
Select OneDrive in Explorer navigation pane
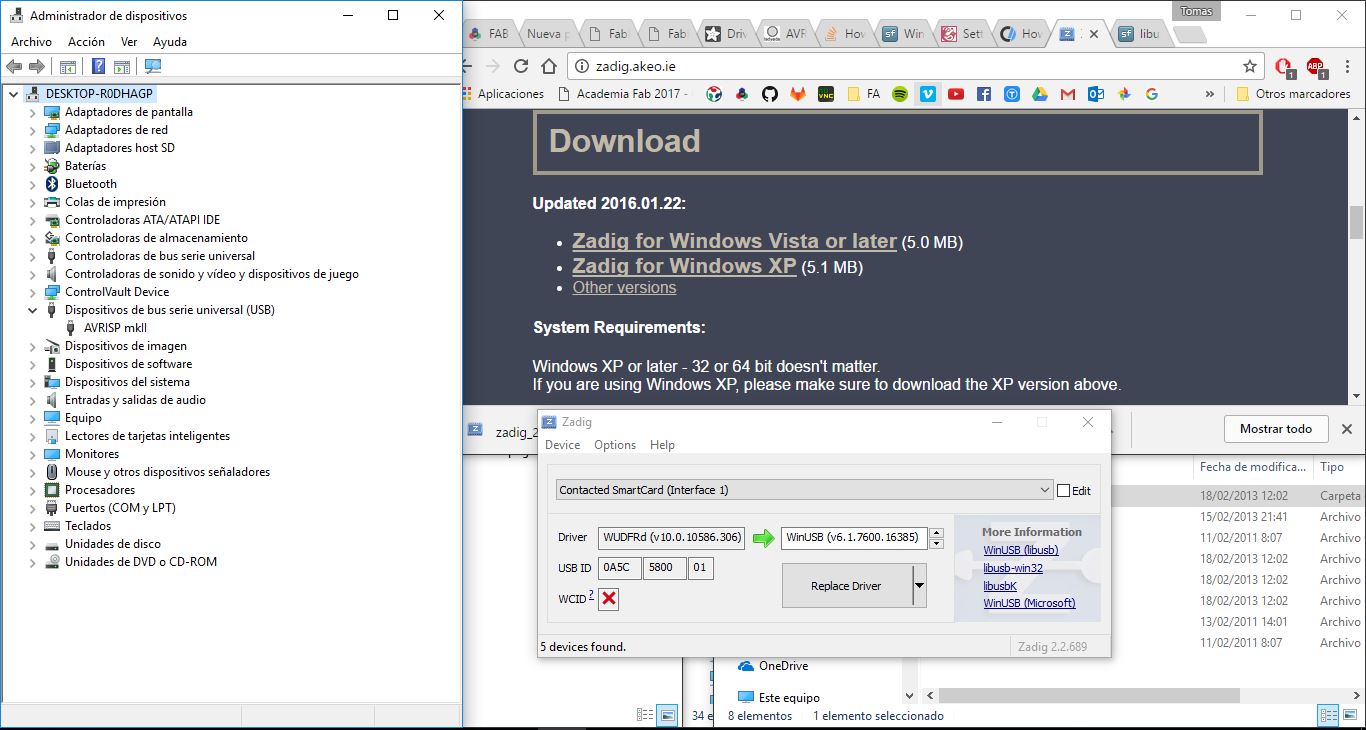pyautogui.click(x=783, y=666)
